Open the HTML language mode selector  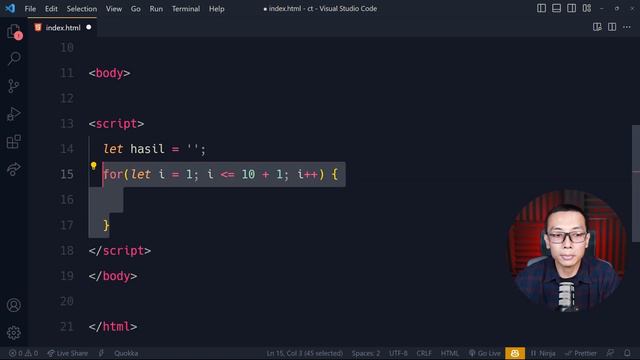click(x=449, y=353)
